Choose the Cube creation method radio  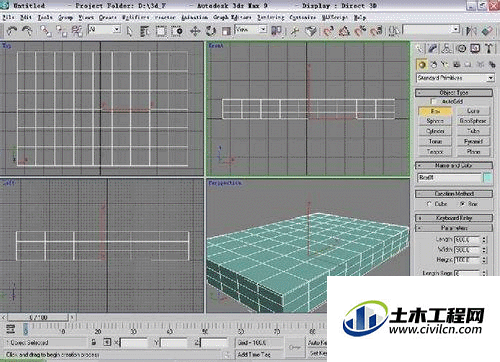429,204
